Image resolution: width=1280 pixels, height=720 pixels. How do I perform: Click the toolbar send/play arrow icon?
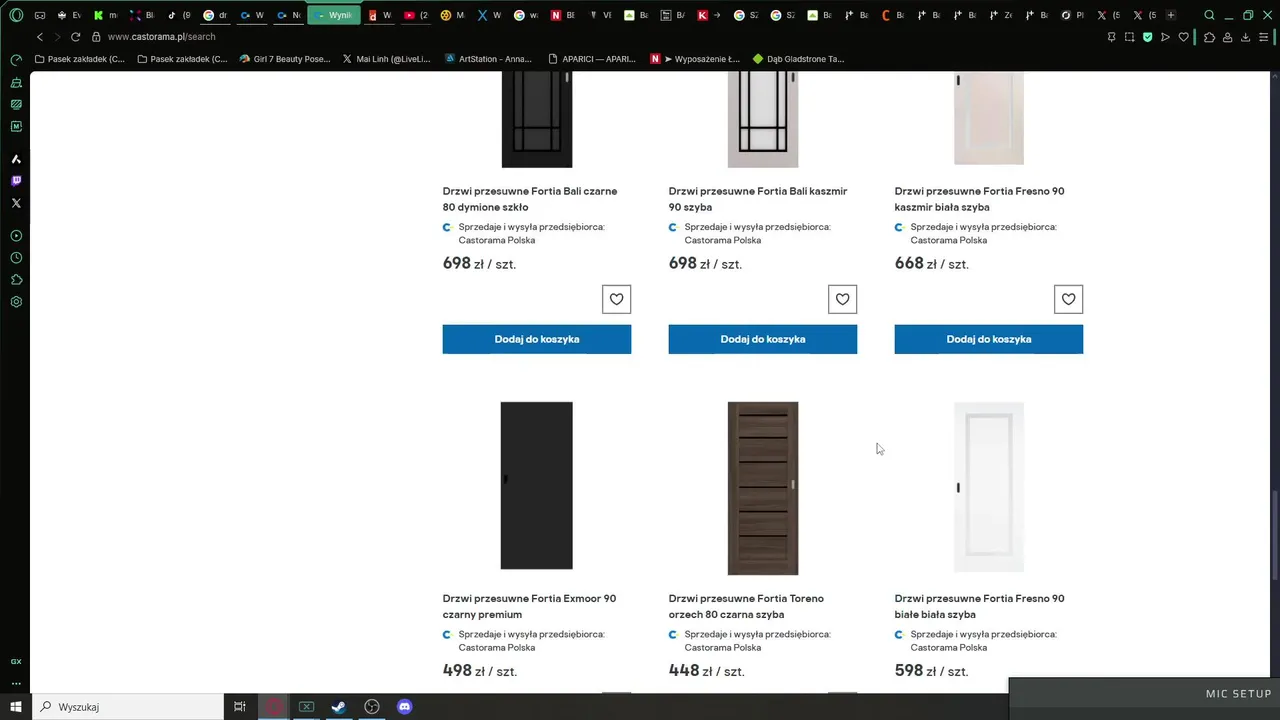tap(1165, 37)
